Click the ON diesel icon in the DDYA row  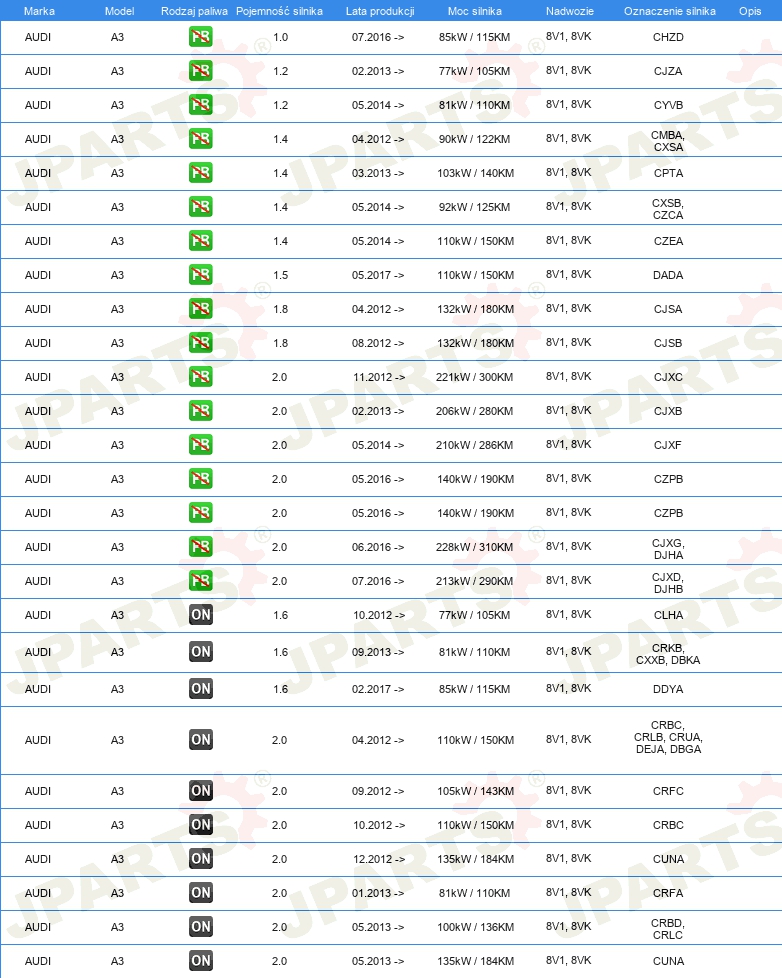[201, 689]
